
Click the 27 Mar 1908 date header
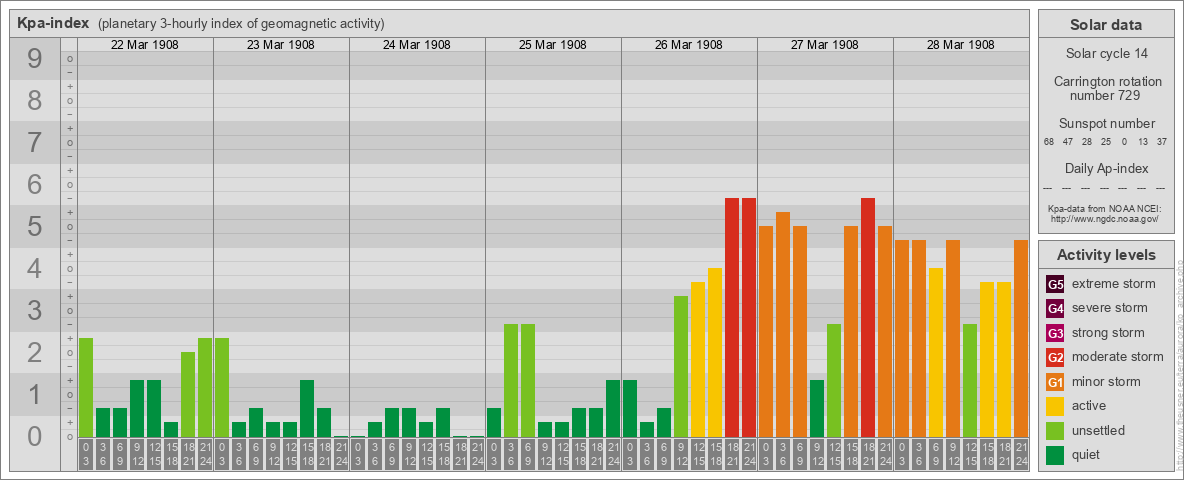(x=825, y=45)
